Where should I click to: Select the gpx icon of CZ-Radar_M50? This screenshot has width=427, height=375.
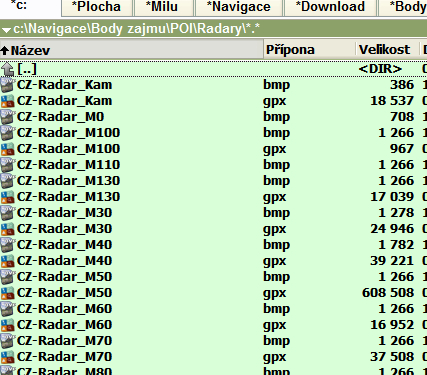click(x=7, y=293)
